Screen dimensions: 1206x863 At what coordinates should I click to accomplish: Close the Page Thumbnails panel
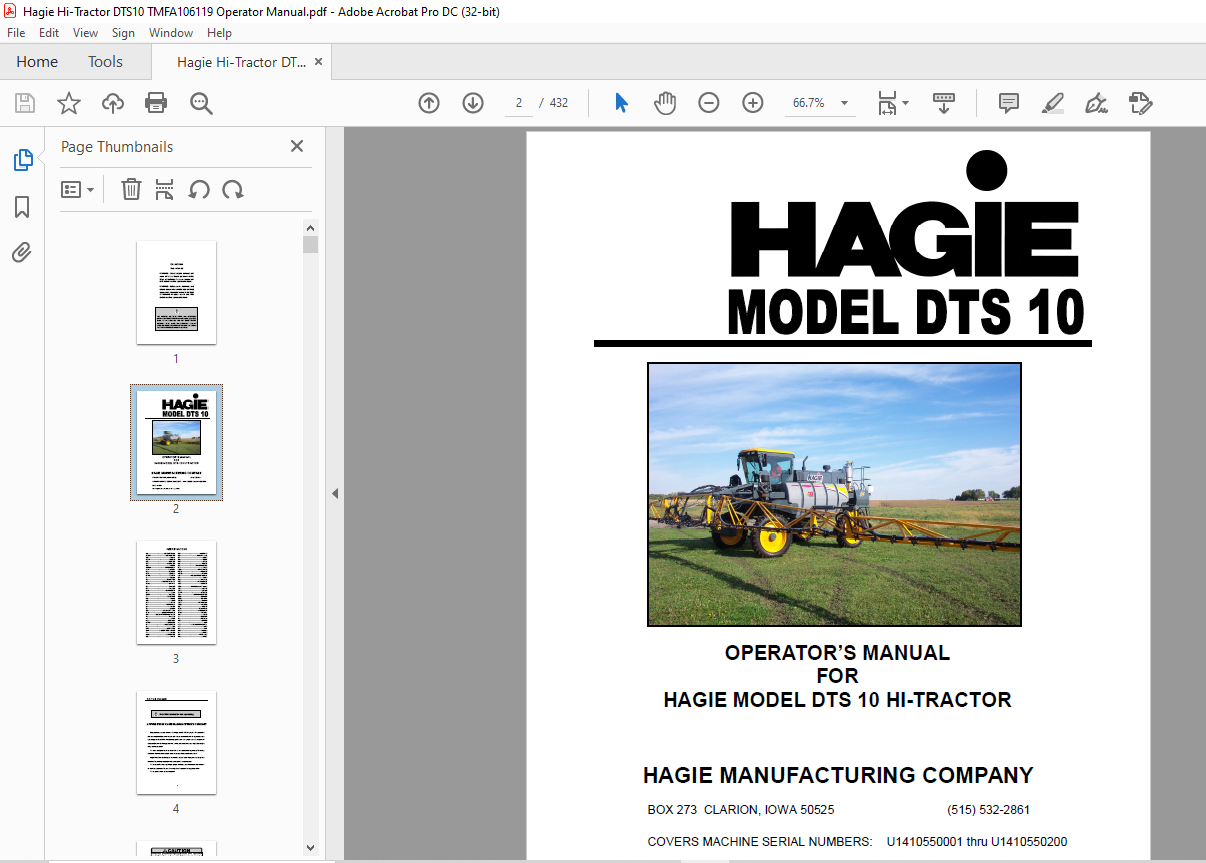point(297,146)
